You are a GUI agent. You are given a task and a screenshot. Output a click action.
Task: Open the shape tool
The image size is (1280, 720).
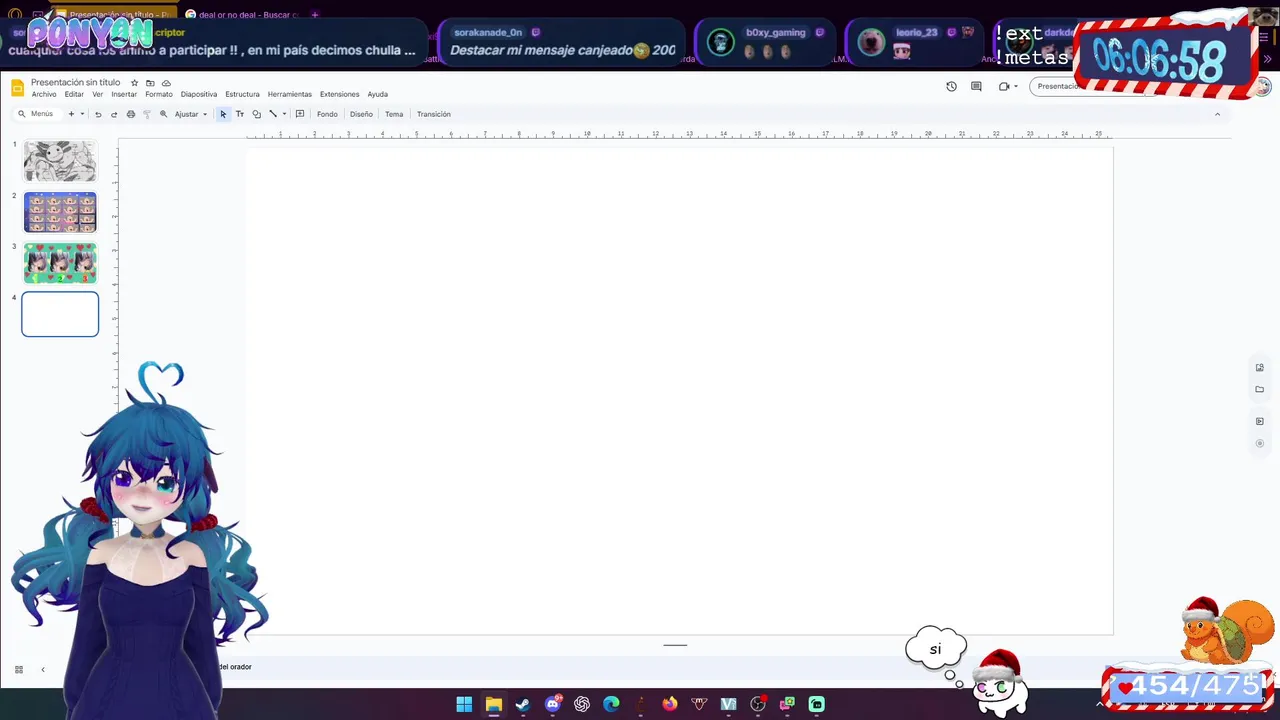(256, 114)
